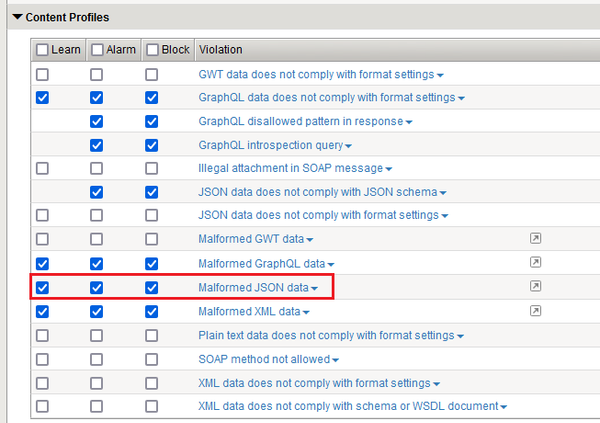Expand Malformed JSON data violation dropdown
Screen dimensions: 600x423
pos(314,289)
